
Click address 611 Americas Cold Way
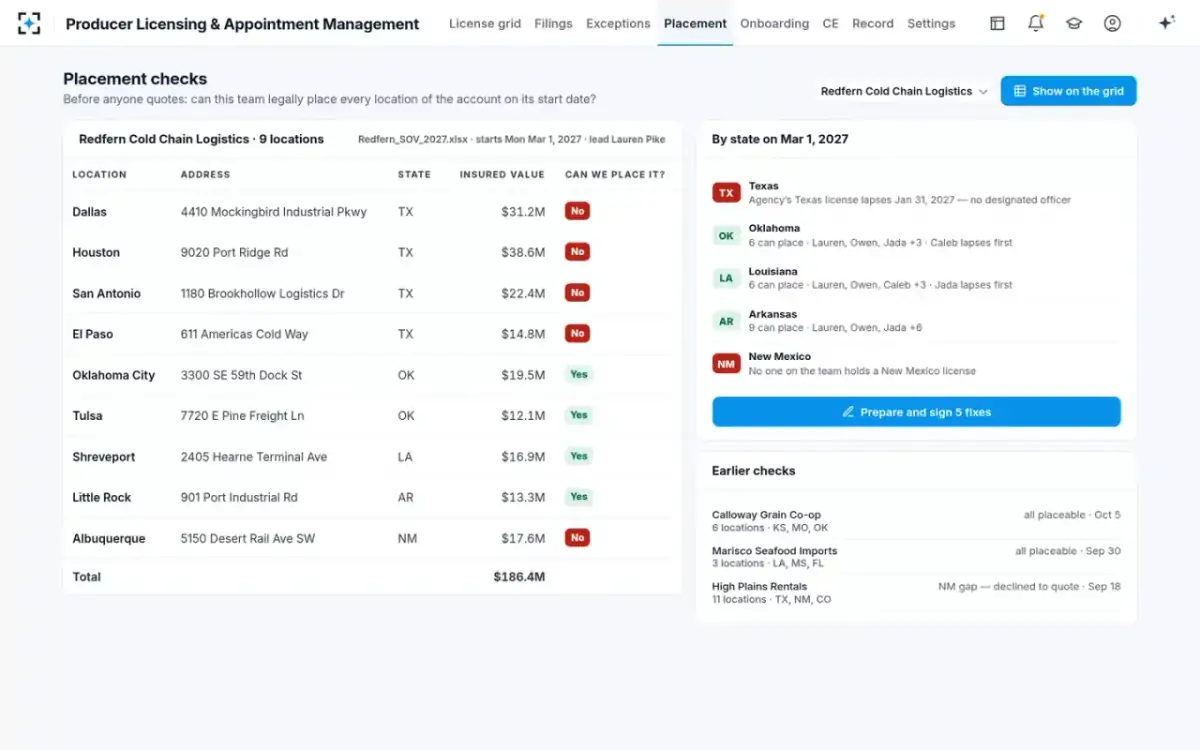[x=244, y=334]
